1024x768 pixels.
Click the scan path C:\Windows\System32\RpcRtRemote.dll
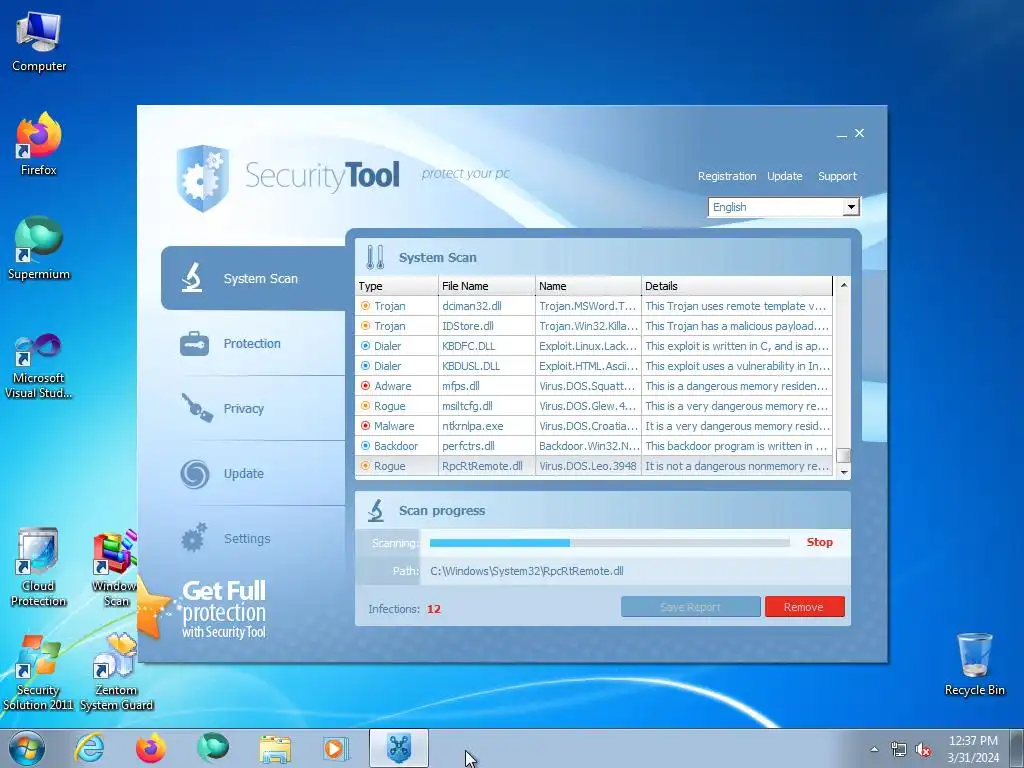click(526, 571)
